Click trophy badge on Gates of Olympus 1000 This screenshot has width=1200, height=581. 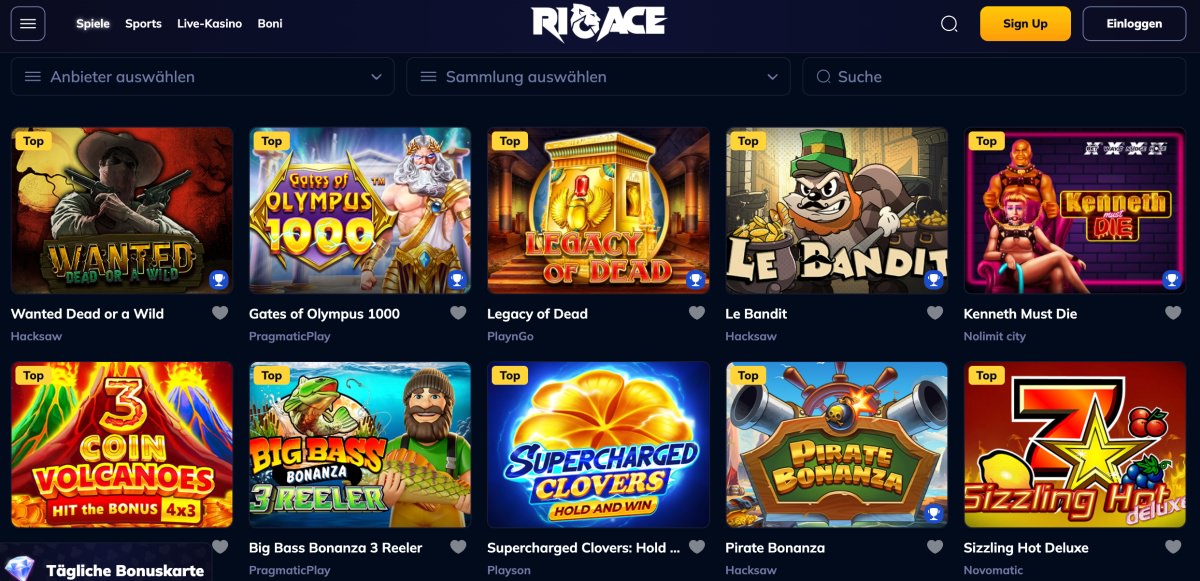pos(458,280)
